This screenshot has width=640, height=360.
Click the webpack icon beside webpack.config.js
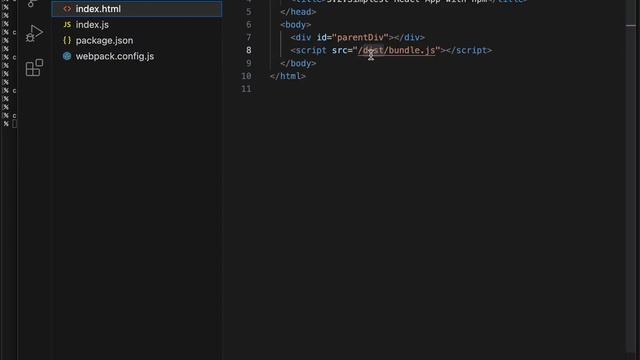[x=67, y=56]
